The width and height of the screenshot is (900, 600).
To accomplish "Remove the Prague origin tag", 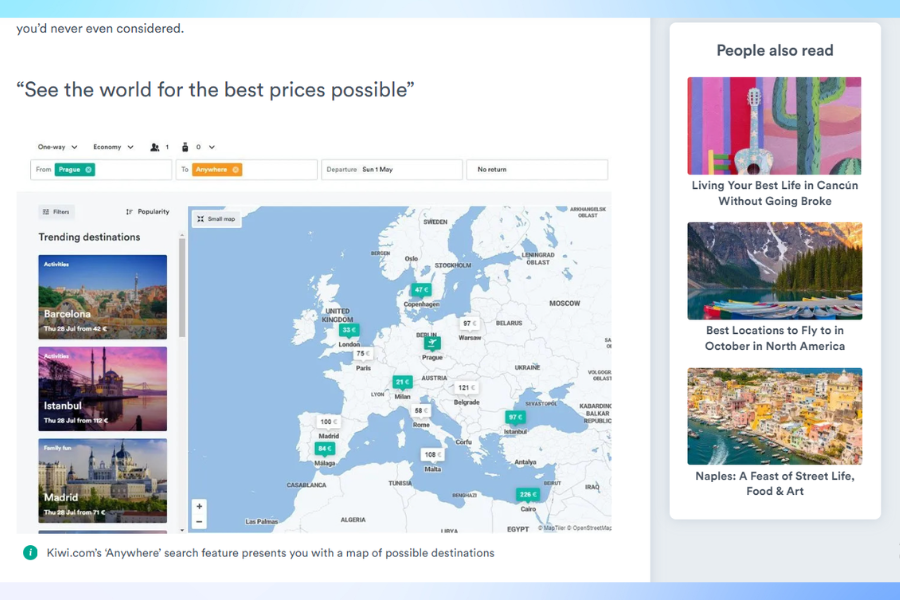I will pyautogui.click(x=89, y=170).
